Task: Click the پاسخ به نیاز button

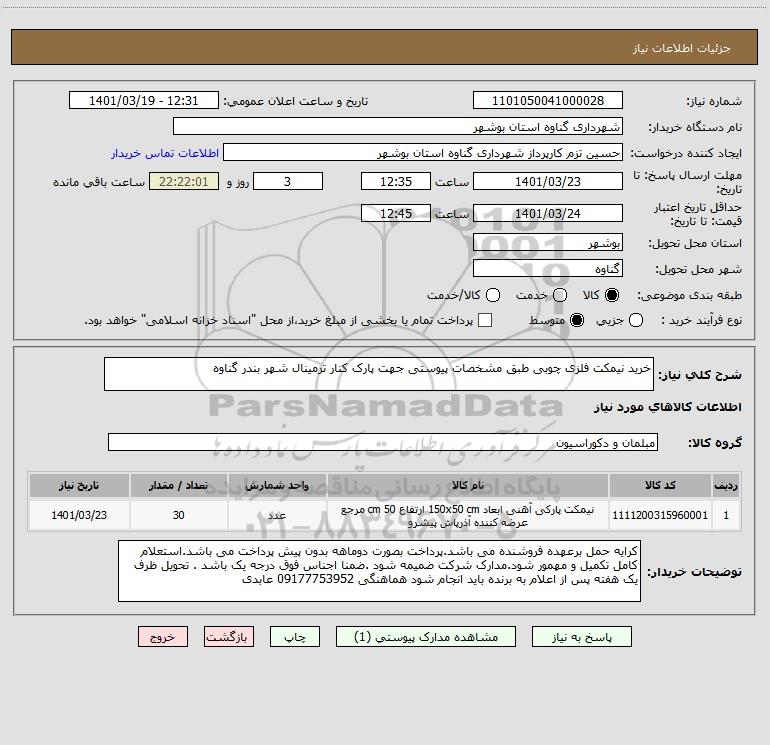Action: pos(582,637)
